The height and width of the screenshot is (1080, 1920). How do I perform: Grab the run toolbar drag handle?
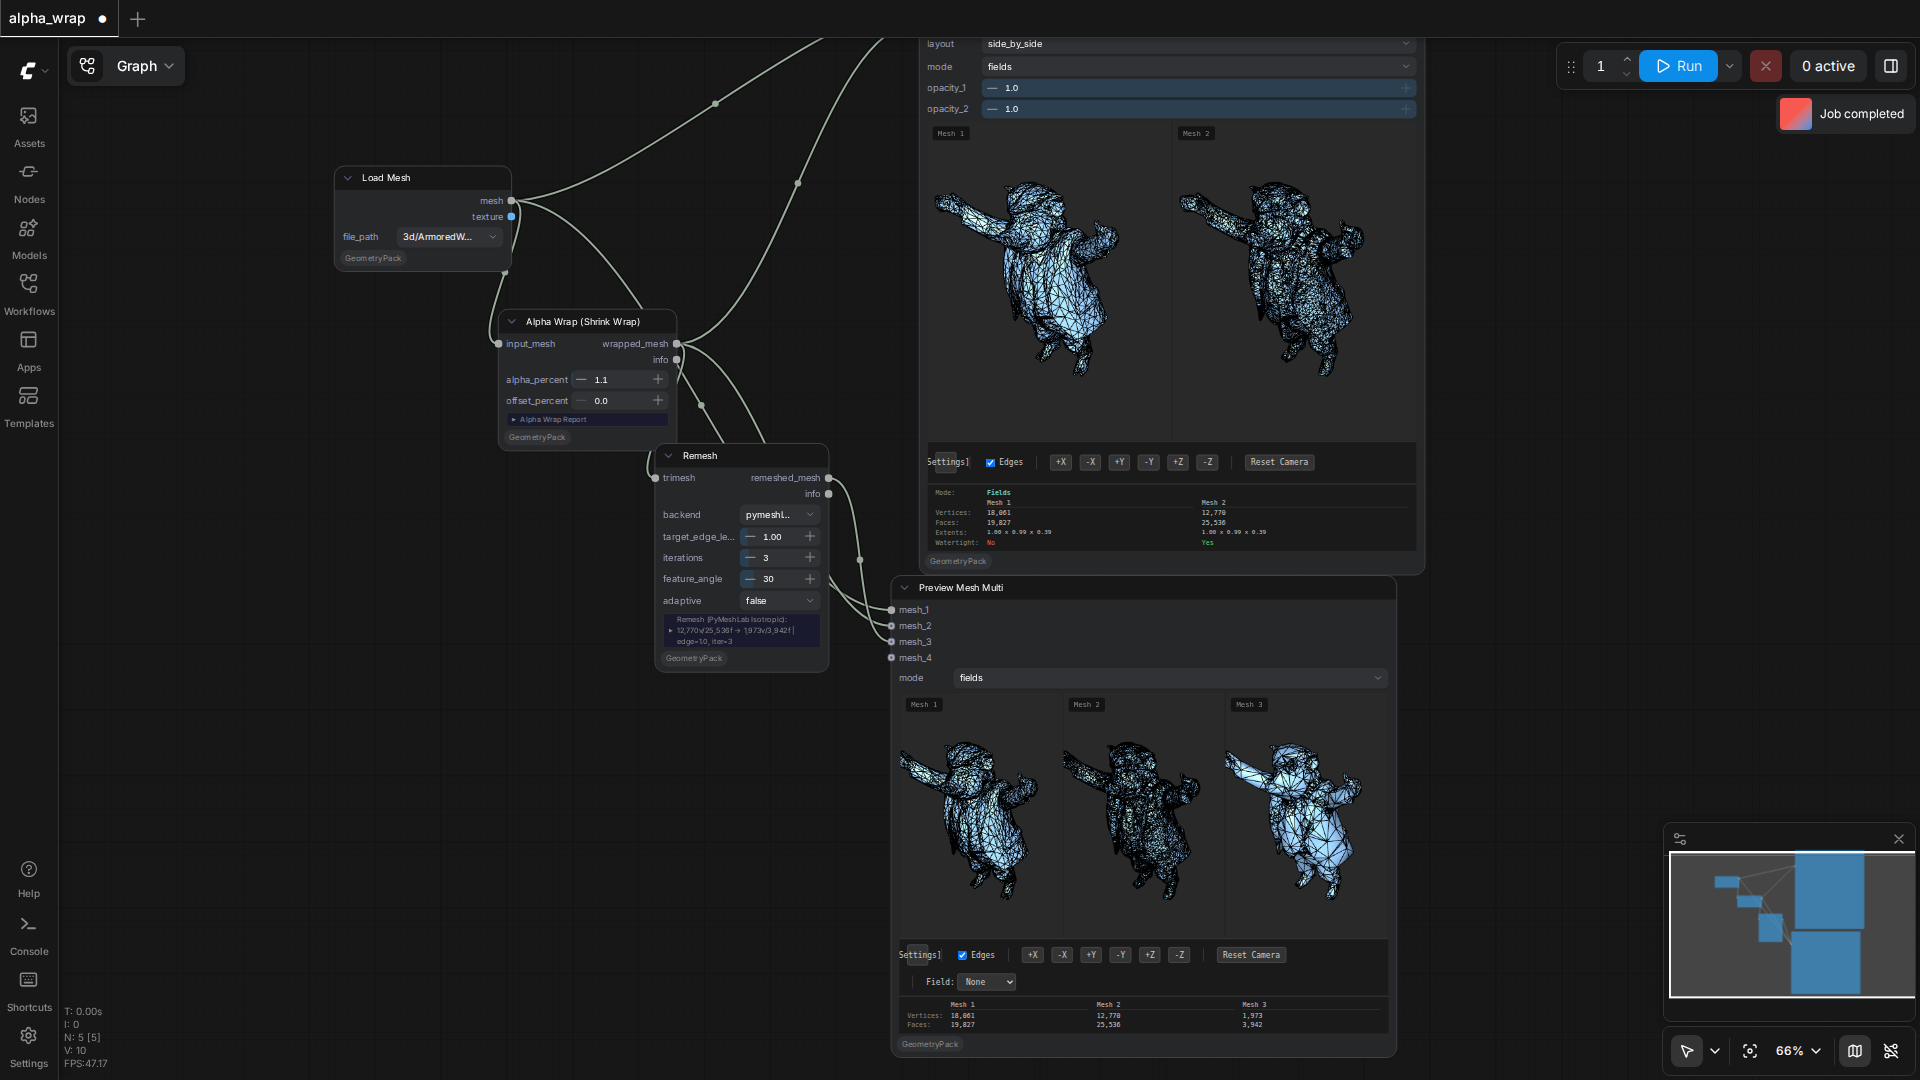(x=1571, y=67)
